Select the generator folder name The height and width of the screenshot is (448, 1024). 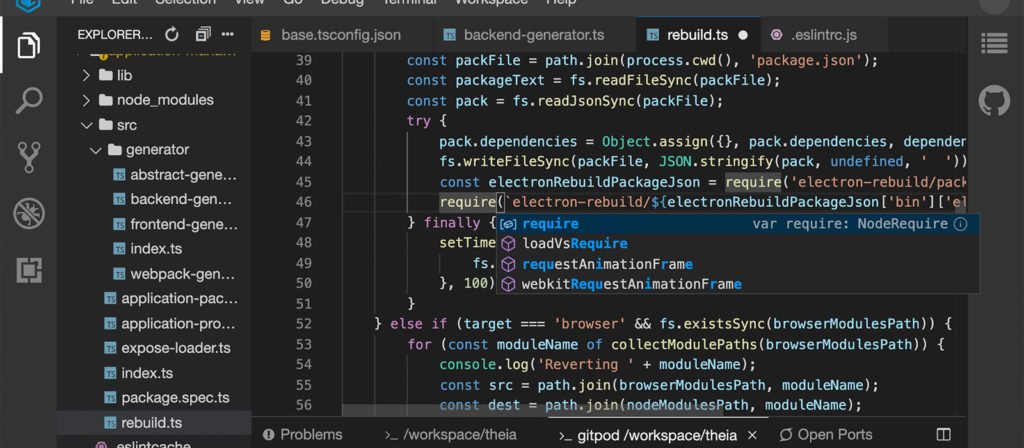point(157,150)
